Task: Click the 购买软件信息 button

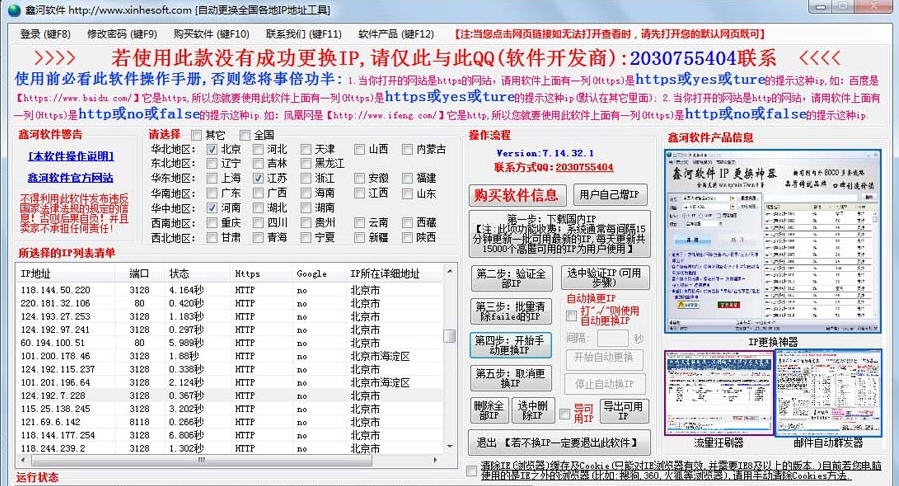Action: pos(517,195)
